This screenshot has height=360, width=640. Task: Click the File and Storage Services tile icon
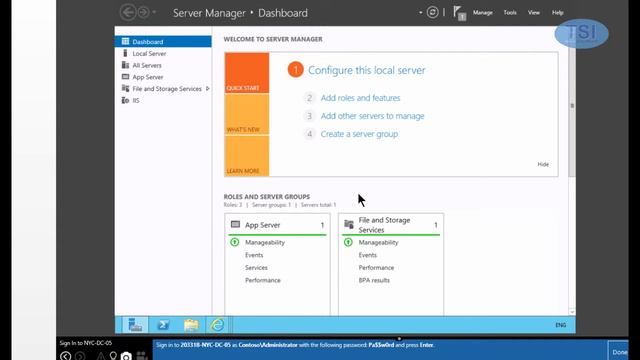click(349, 224)
